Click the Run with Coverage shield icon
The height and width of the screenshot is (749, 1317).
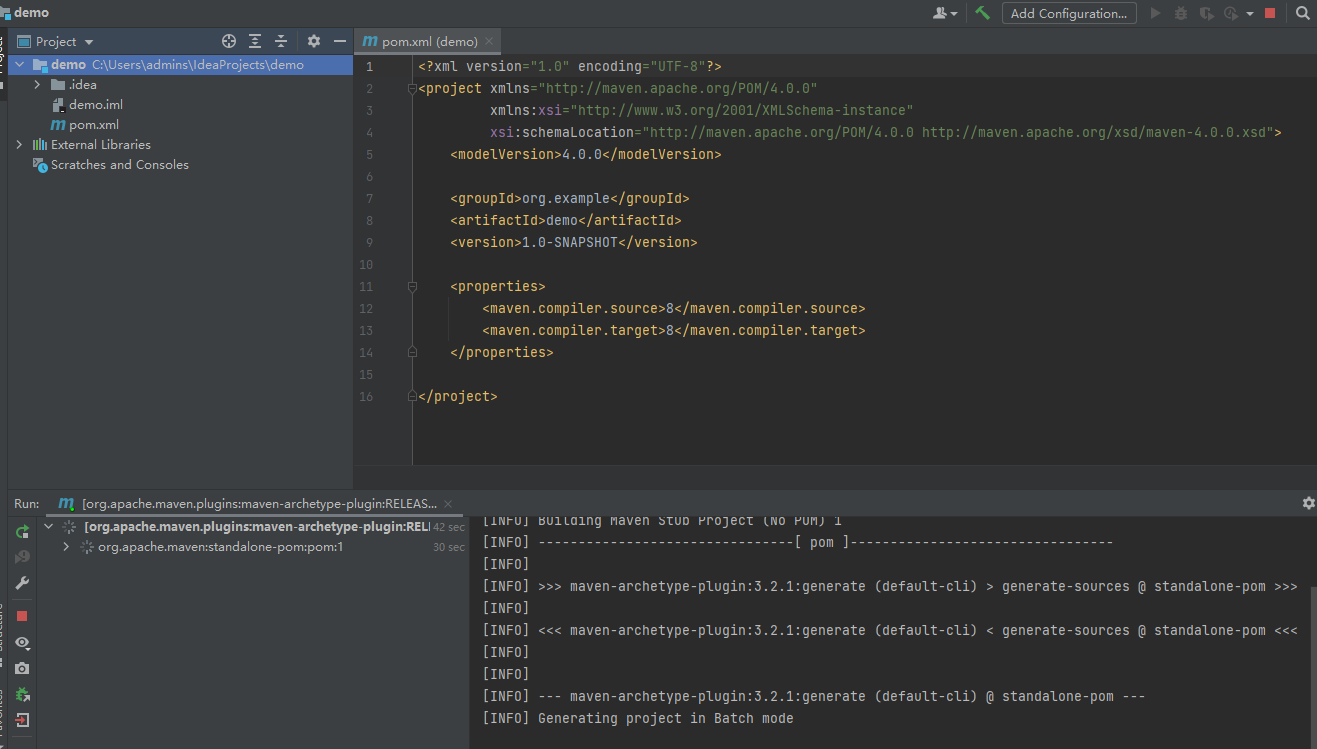(1207, 13)
